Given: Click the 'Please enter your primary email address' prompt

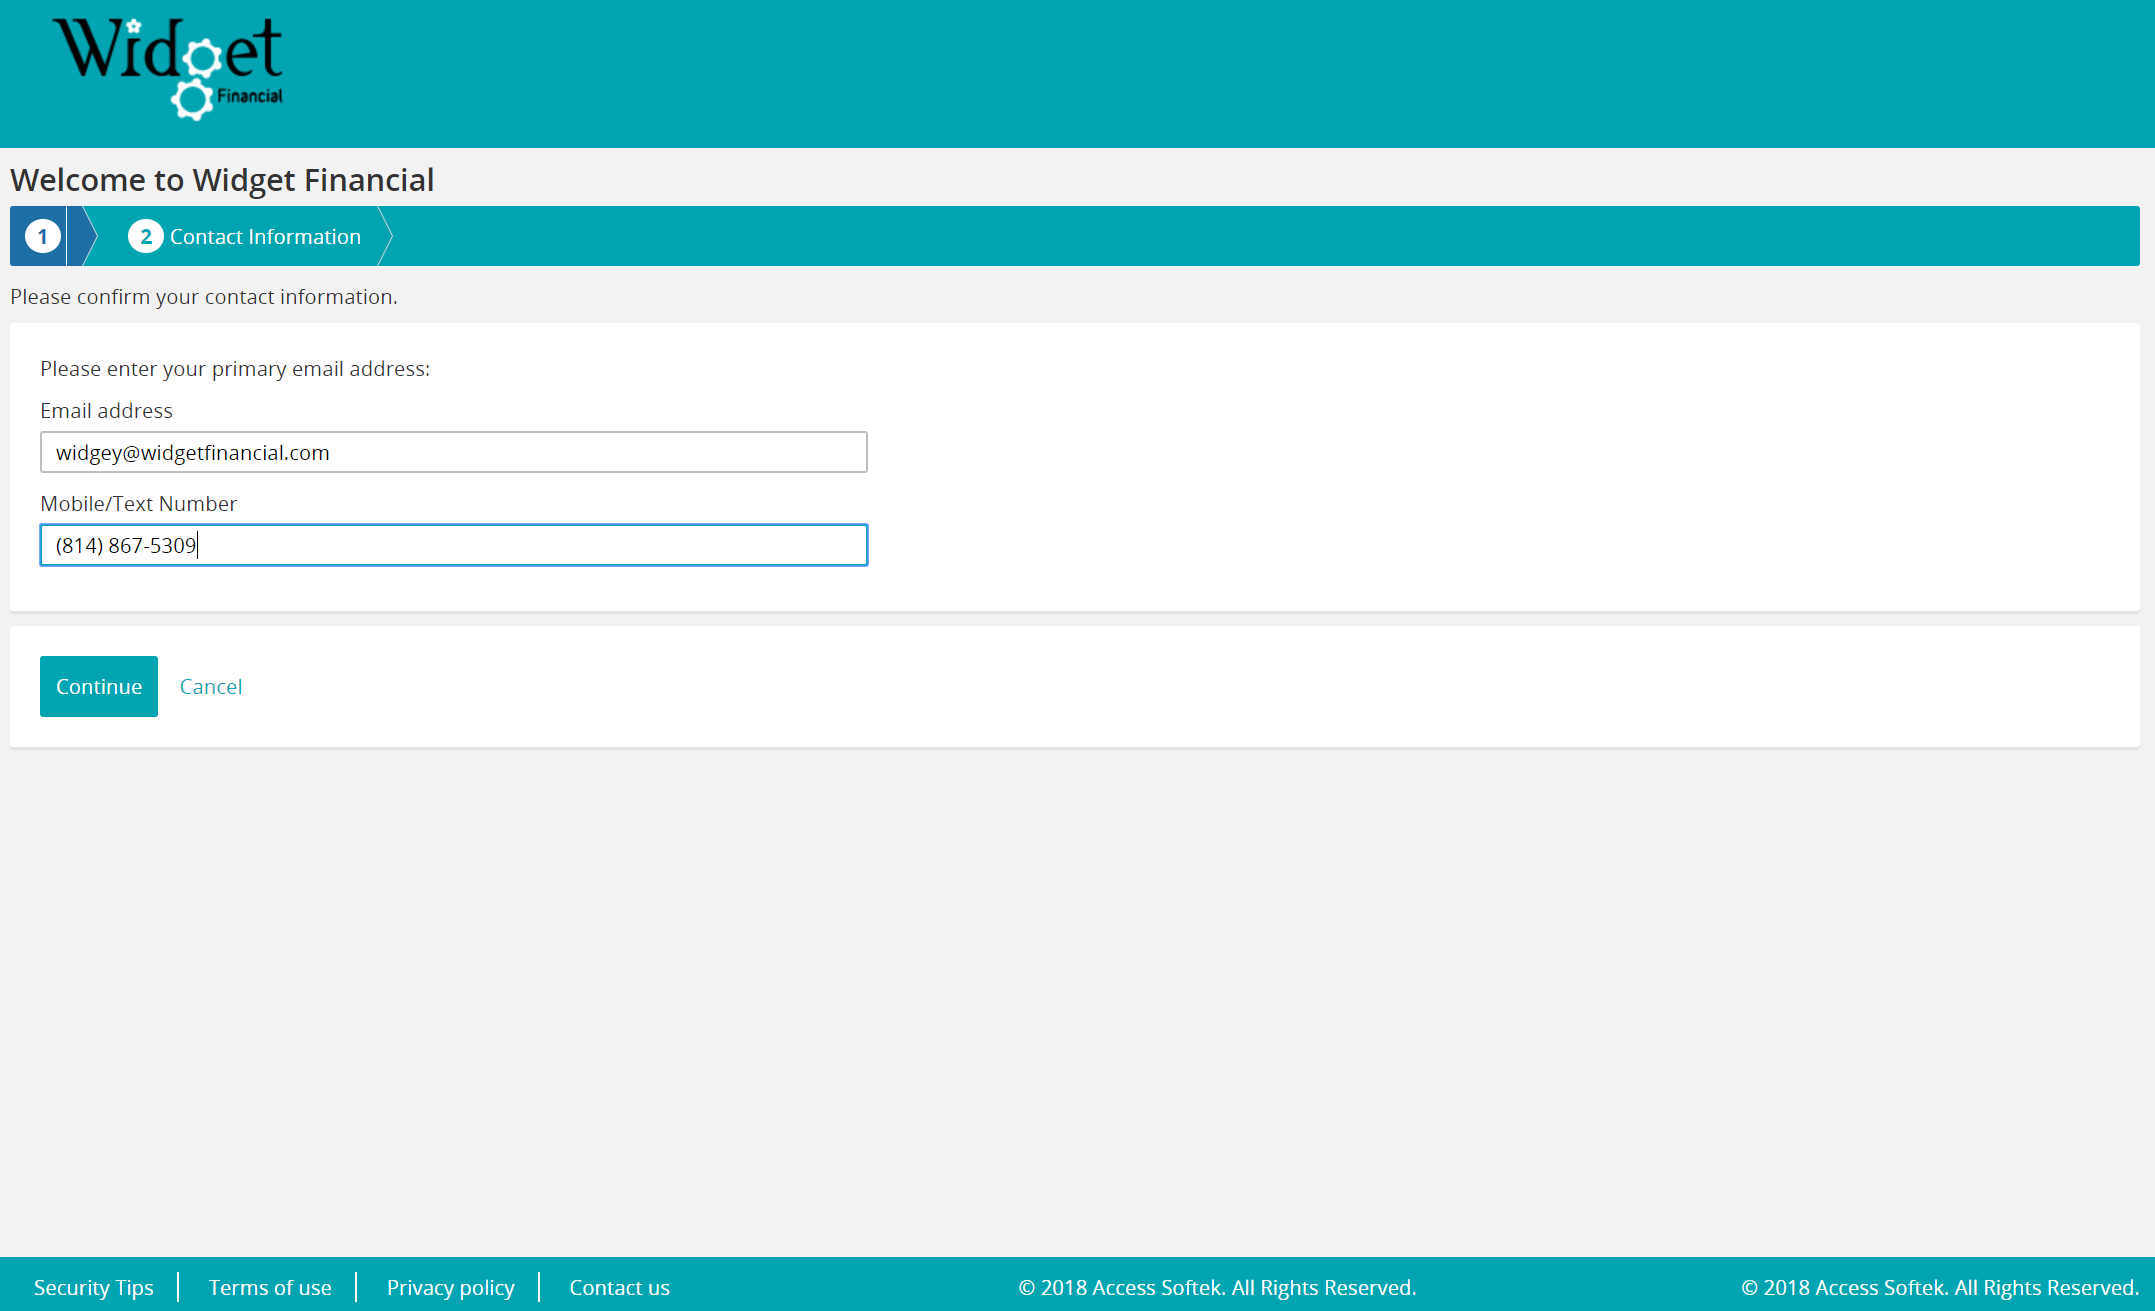Looking at the screenshot, I should 235,369.
